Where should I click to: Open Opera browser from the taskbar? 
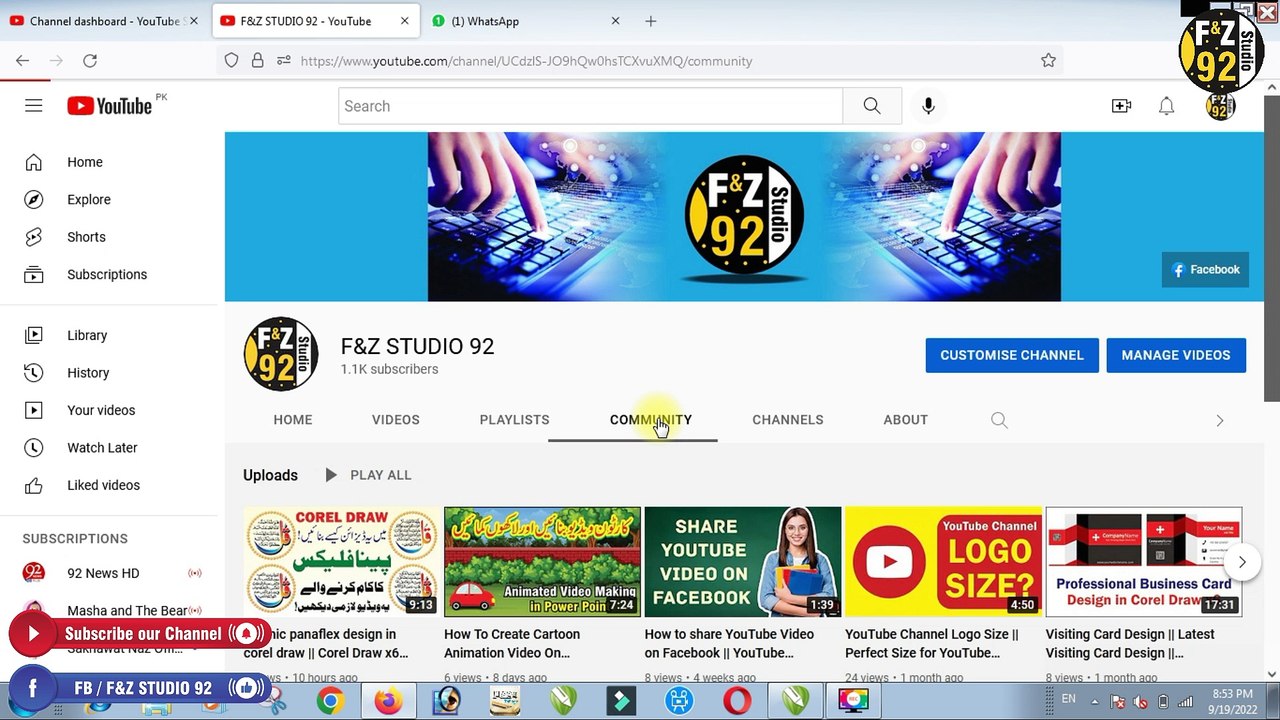(737, 701)
